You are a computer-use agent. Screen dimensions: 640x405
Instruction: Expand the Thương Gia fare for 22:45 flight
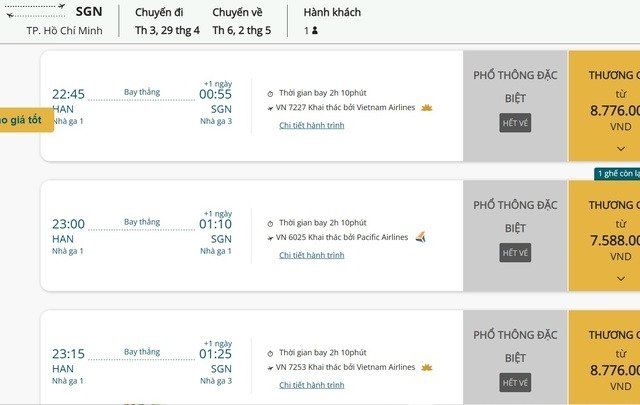pyautogui.click(x=620, y=148)
